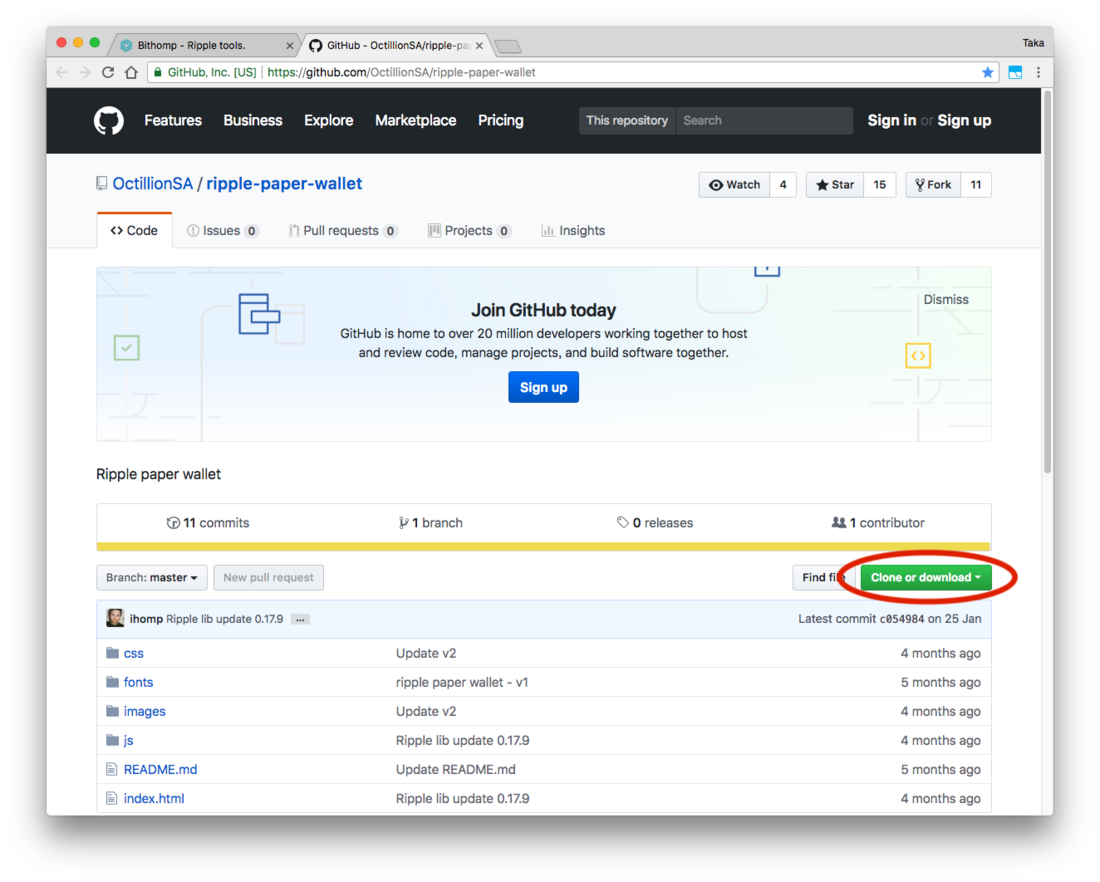Expand commit message with ellipsis button

(x=300, y=620)
